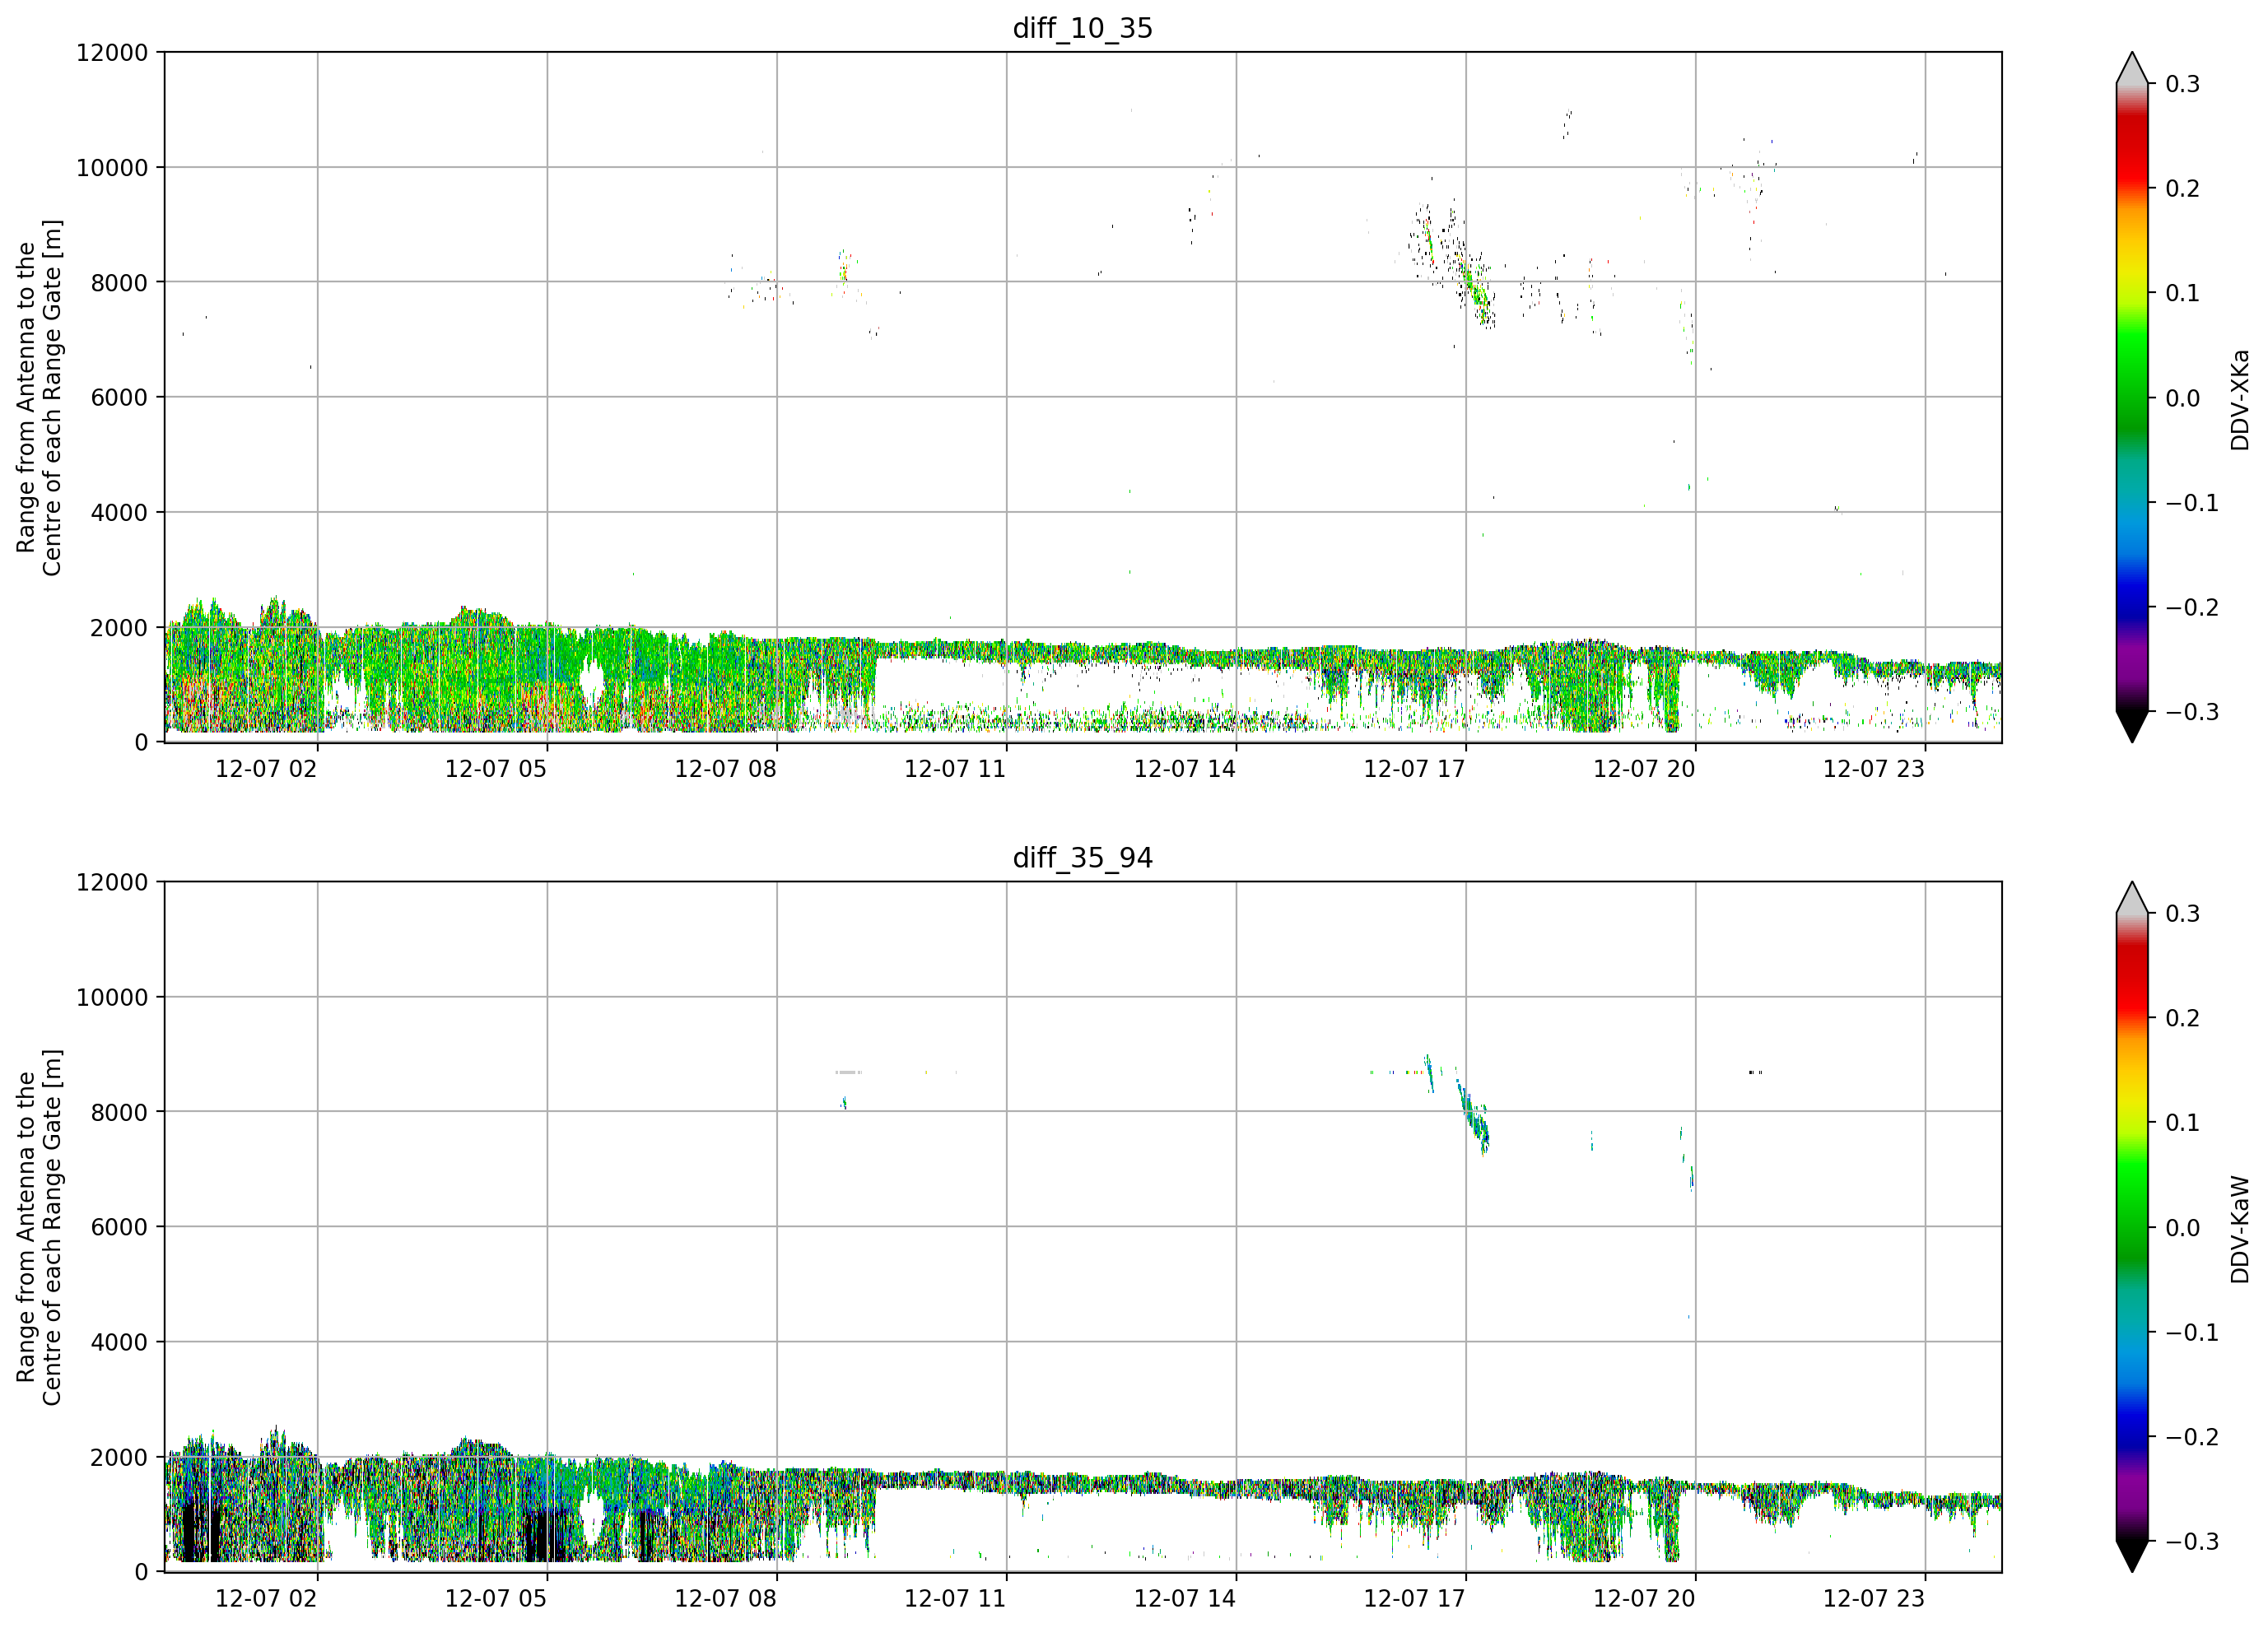This screenshot has width=2268, height=1628.
Task: Select the DDV-KaW colorbar label
Action: click(x=2240, y=1229)
